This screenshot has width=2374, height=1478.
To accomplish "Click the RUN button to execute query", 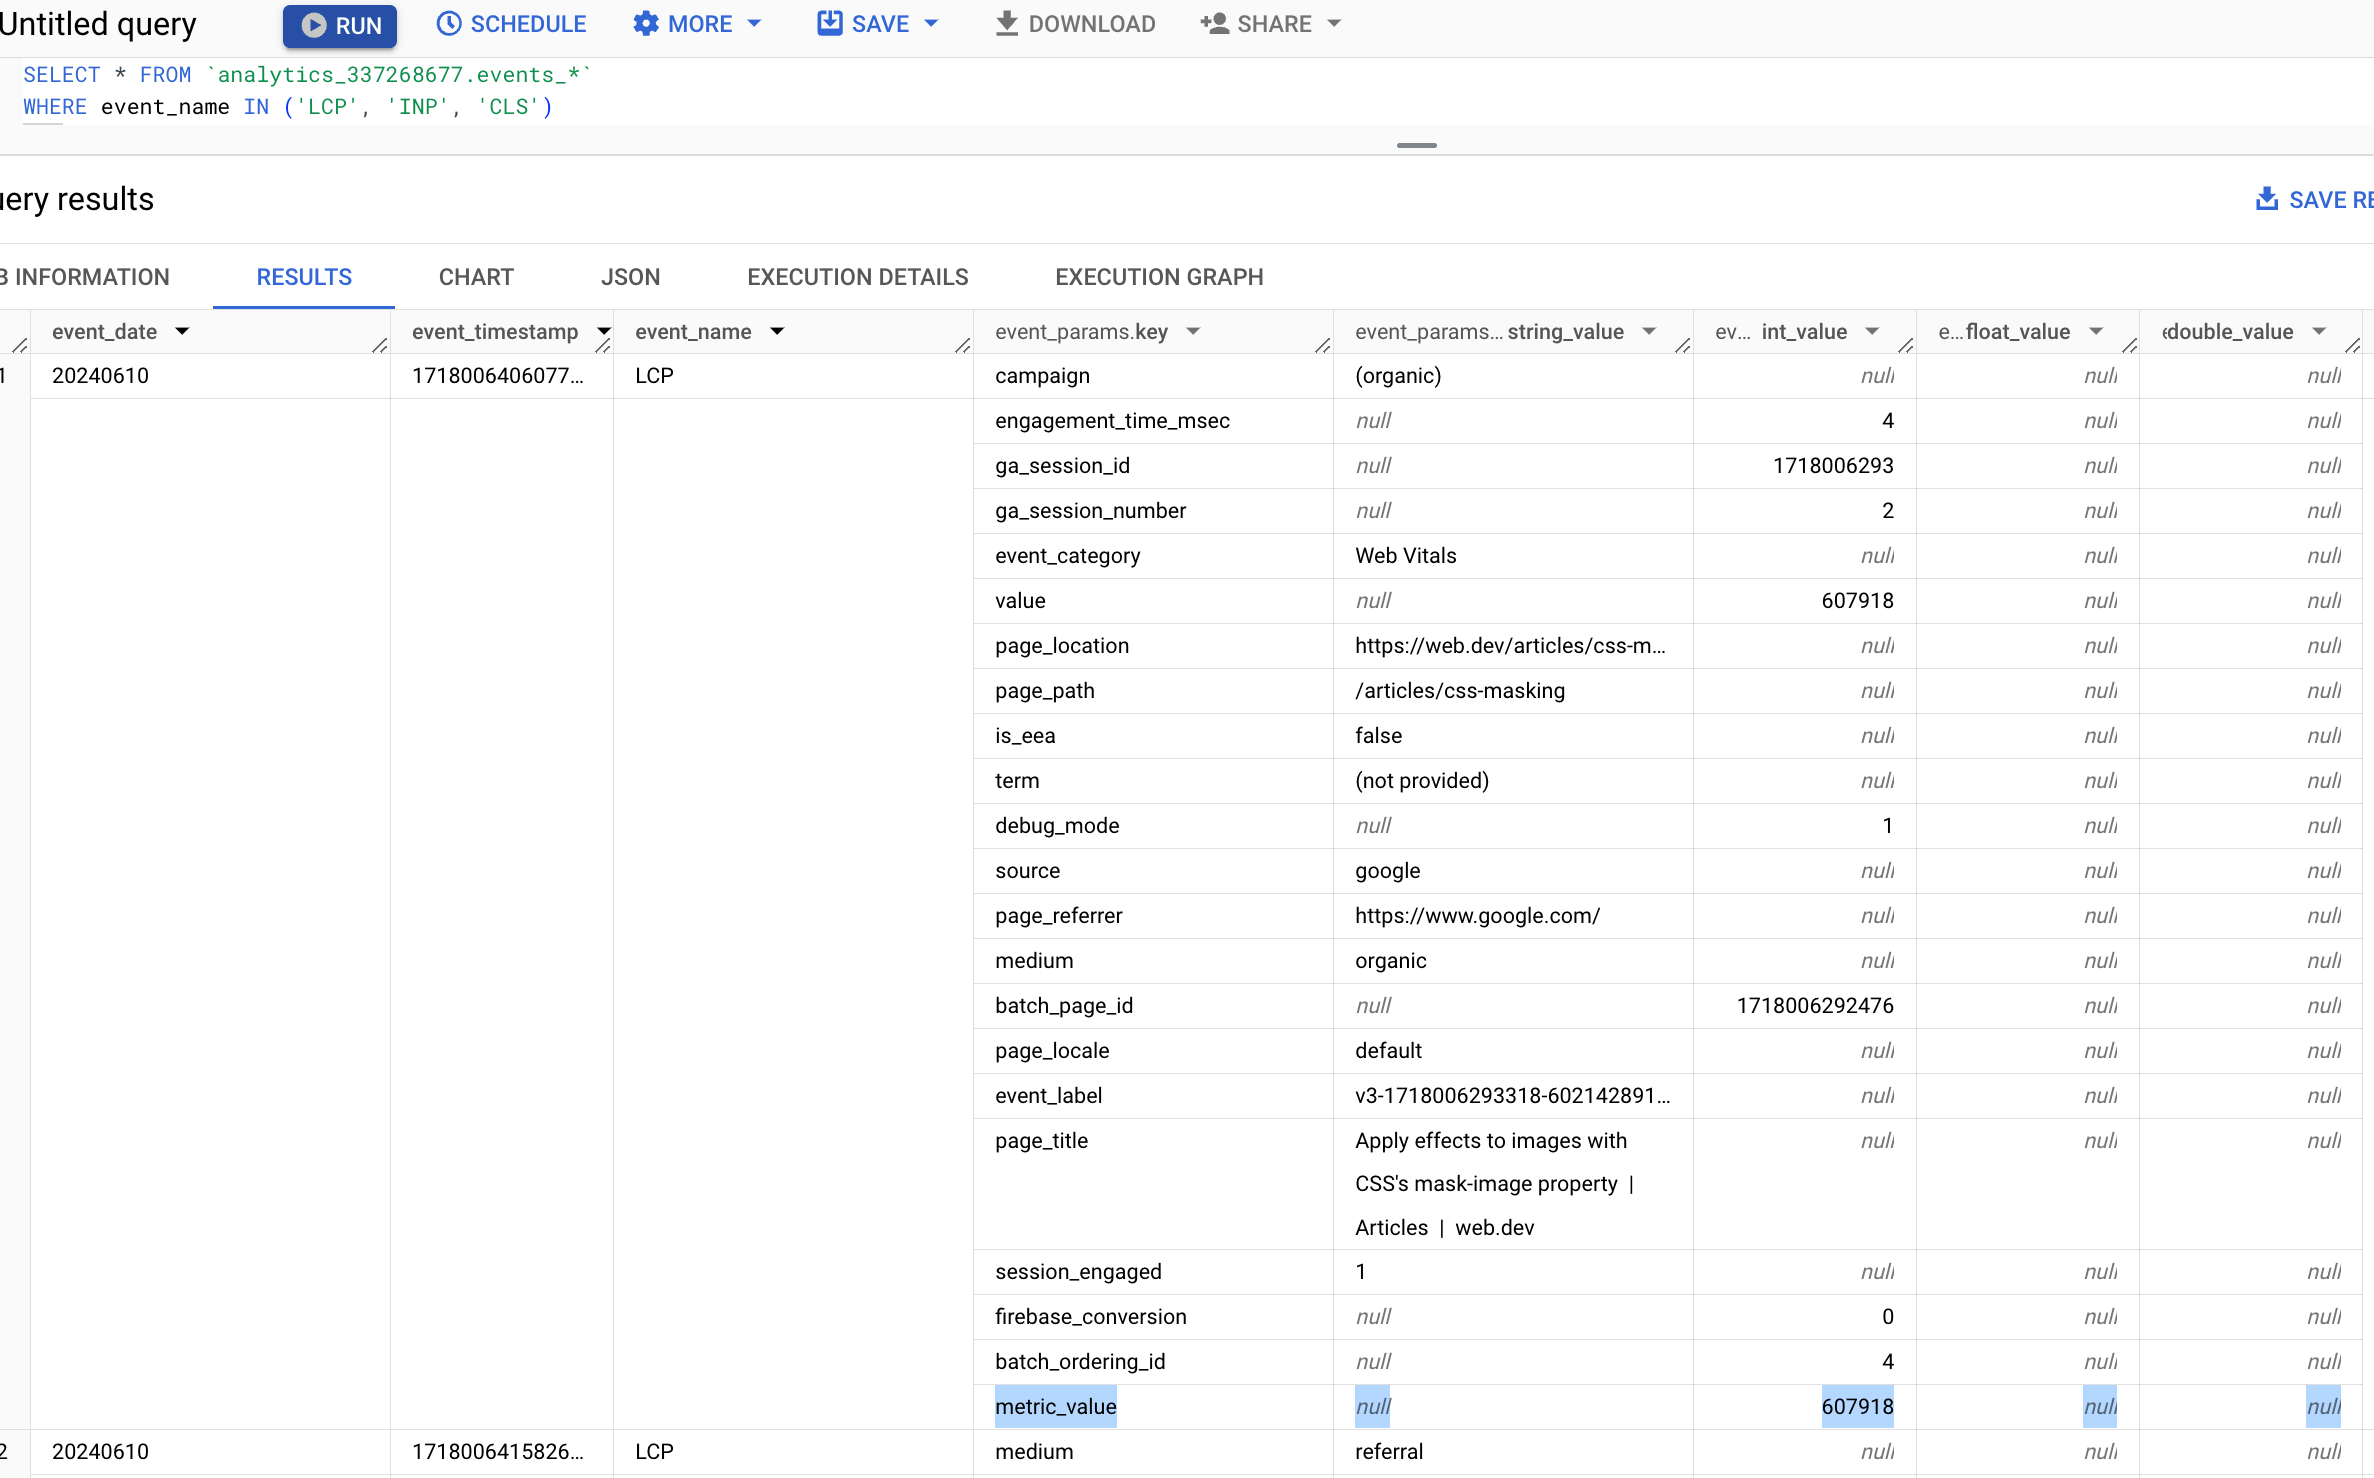I will click(339, 24).
